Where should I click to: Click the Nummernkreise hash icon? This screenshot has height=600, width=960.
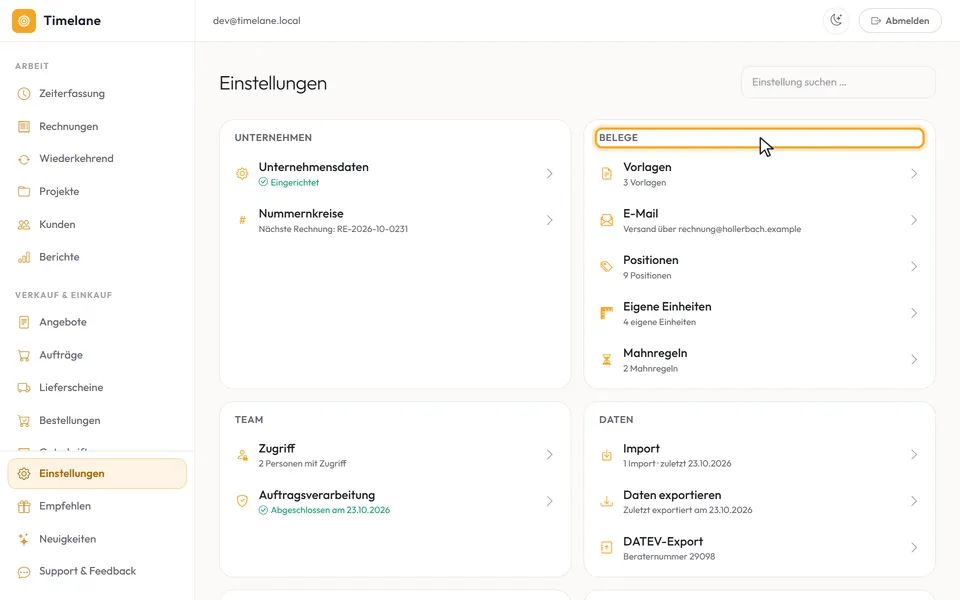[x=242, y=220]
